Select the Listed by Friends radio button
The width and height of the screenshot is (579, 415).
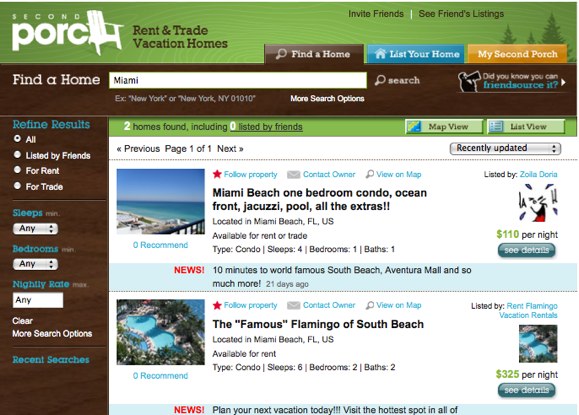coord(17,155)
